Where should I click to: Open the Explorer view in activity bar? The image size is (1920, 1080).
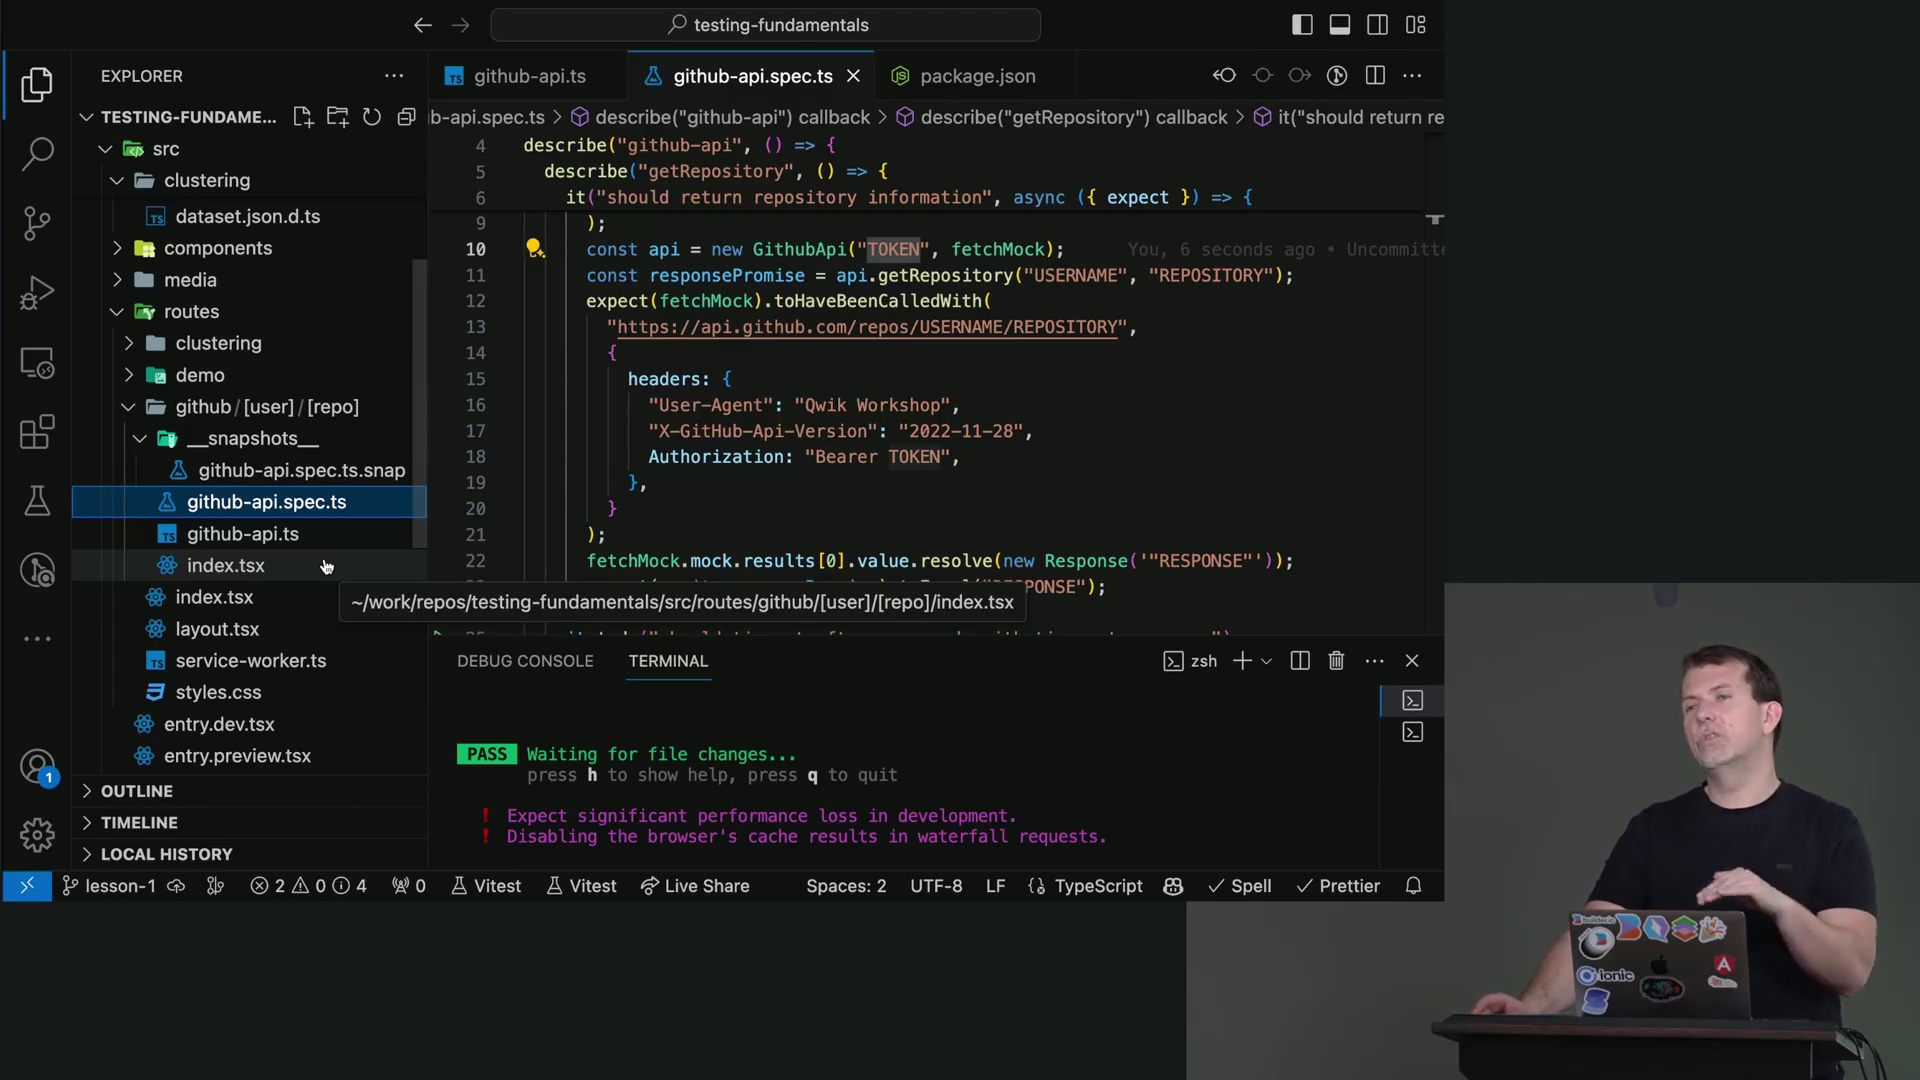coord(37,85)
